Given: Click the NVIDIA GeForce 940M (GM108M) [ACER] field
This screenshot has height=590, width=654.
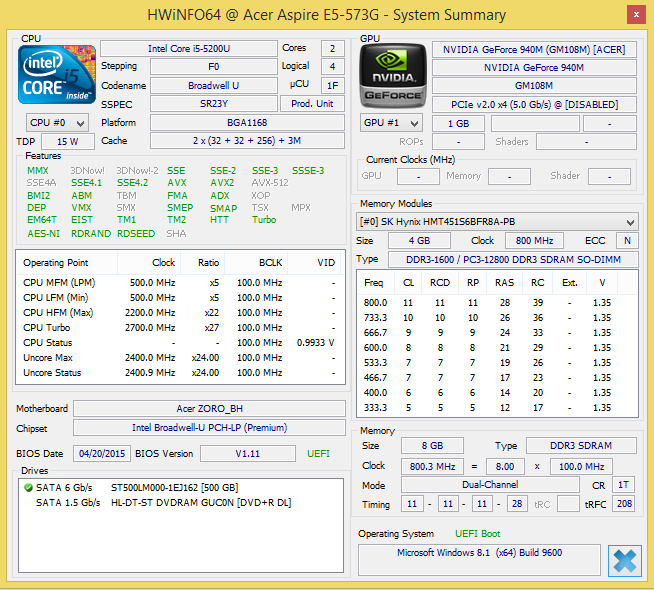Looking at the screenshot, I should [x=534, y=50].
